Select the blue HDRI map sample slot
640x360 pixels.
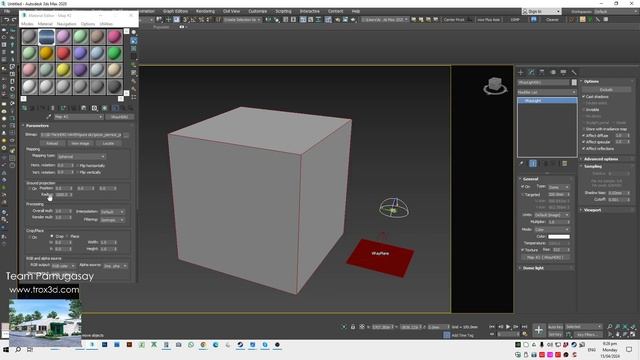[x=47, y=37]
